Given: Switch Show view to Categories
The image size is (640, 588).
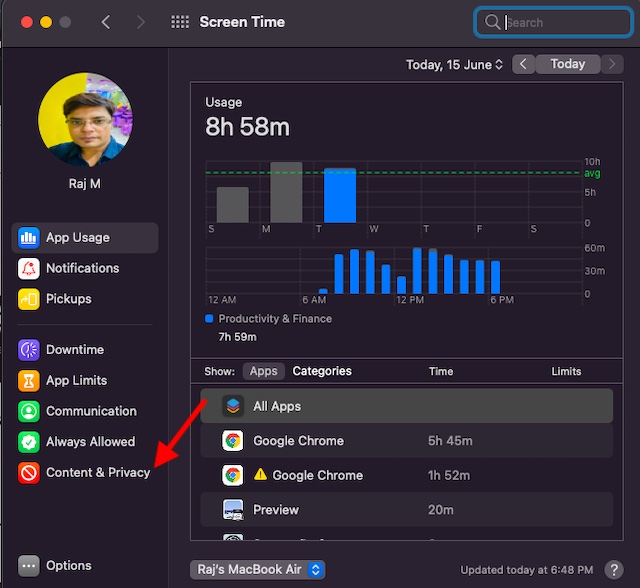Looking at the screenshot, I should pos(322,371).
